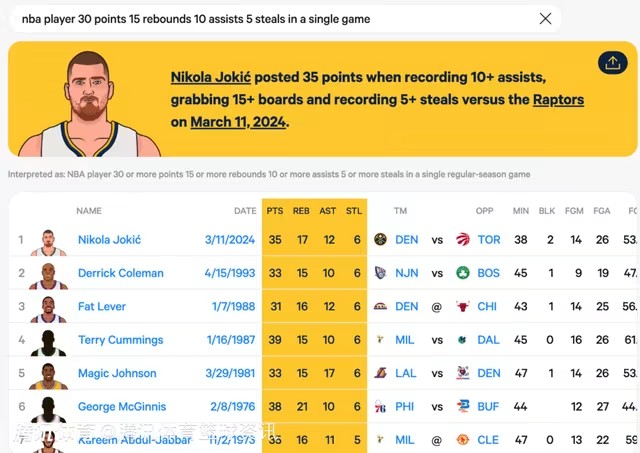Click the Buffalo Braves logo beside BUF
The image size is (640, 453).
click(463, 407)
